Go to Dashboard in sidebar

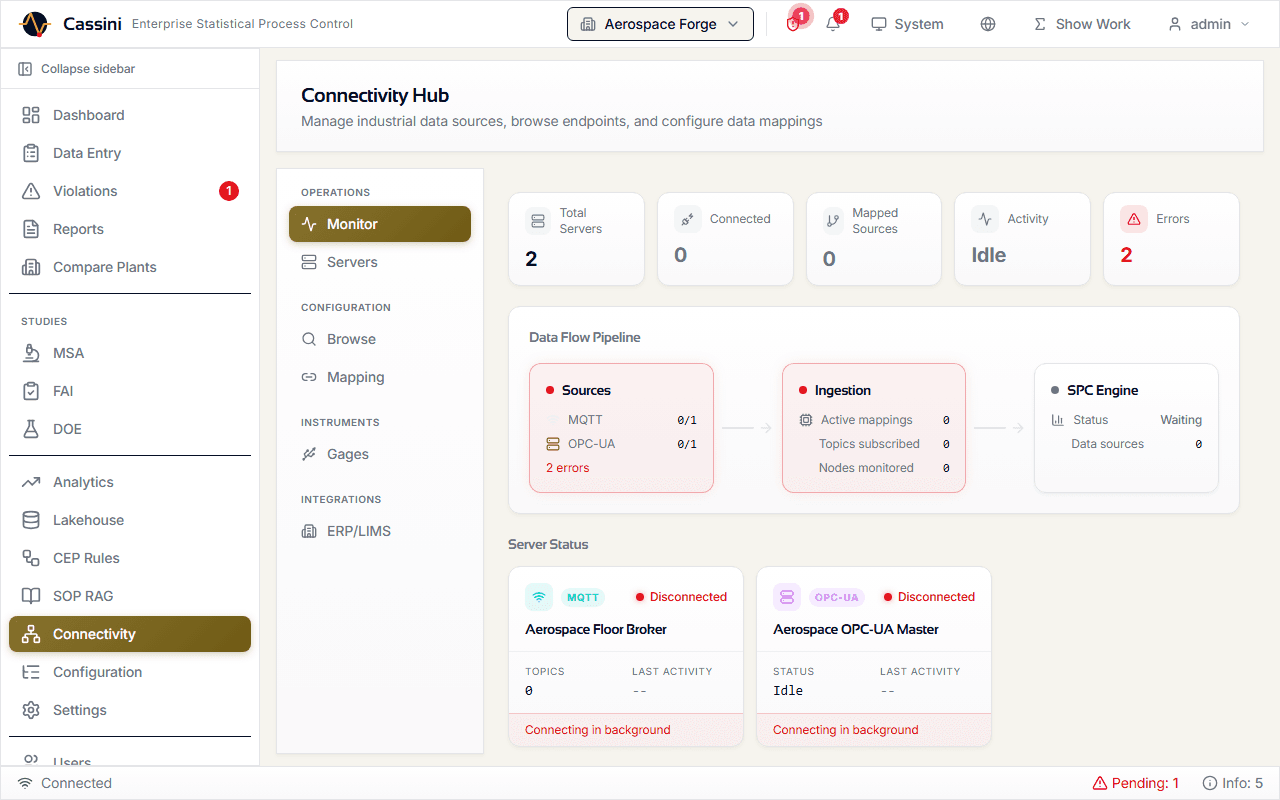point(130,115)
